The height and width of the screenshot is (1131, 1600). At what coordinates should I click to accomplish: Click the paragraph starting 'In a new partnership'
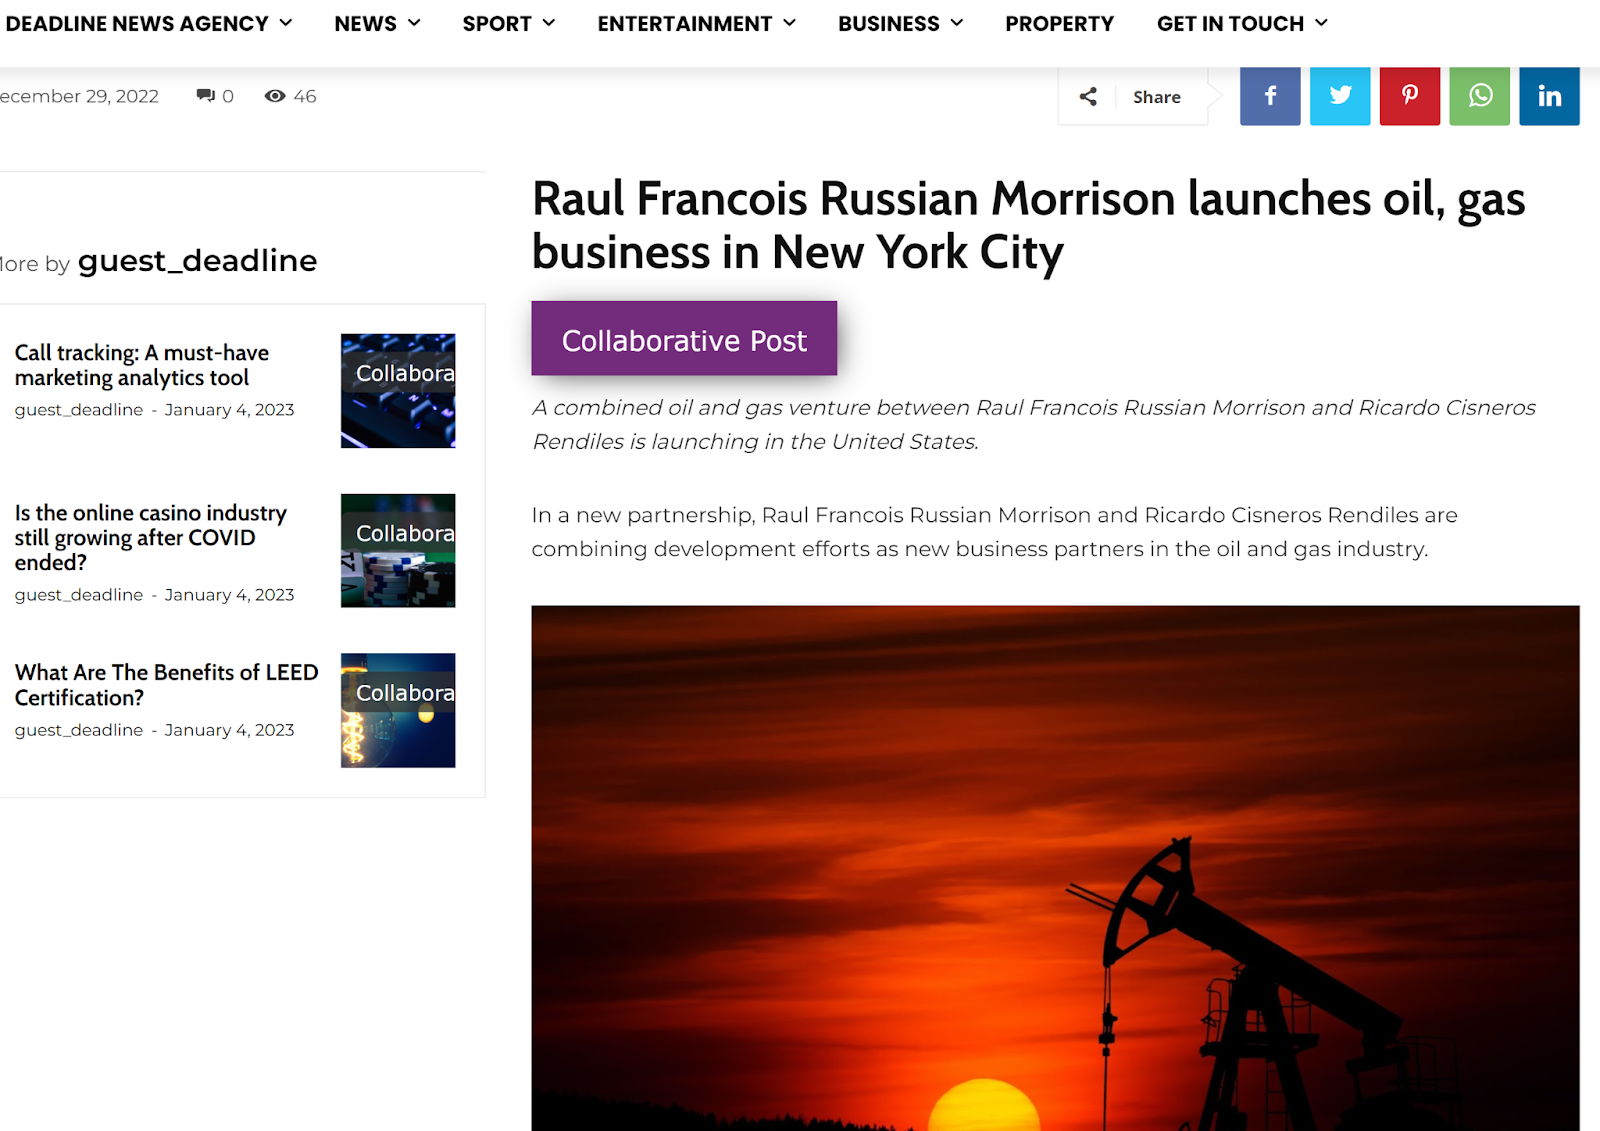pyautogui.click(x=995, y=532)
